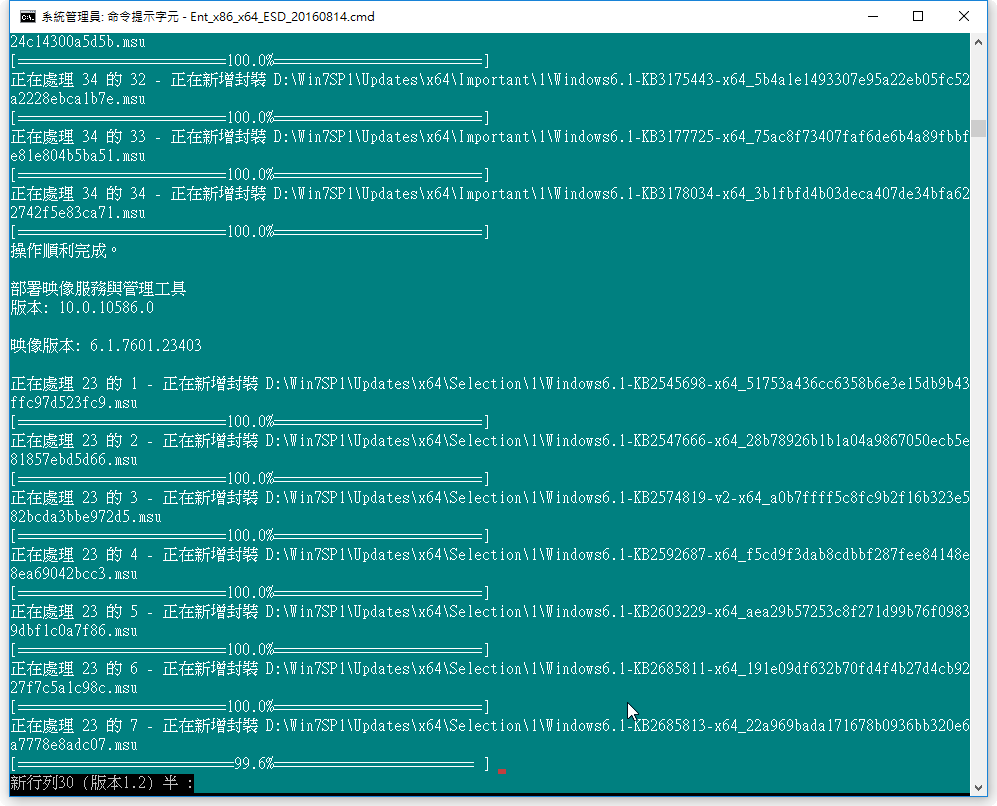997x806 pixels.
Task: Click the line containing KB2574819-v2-x64
Action: 490,498
